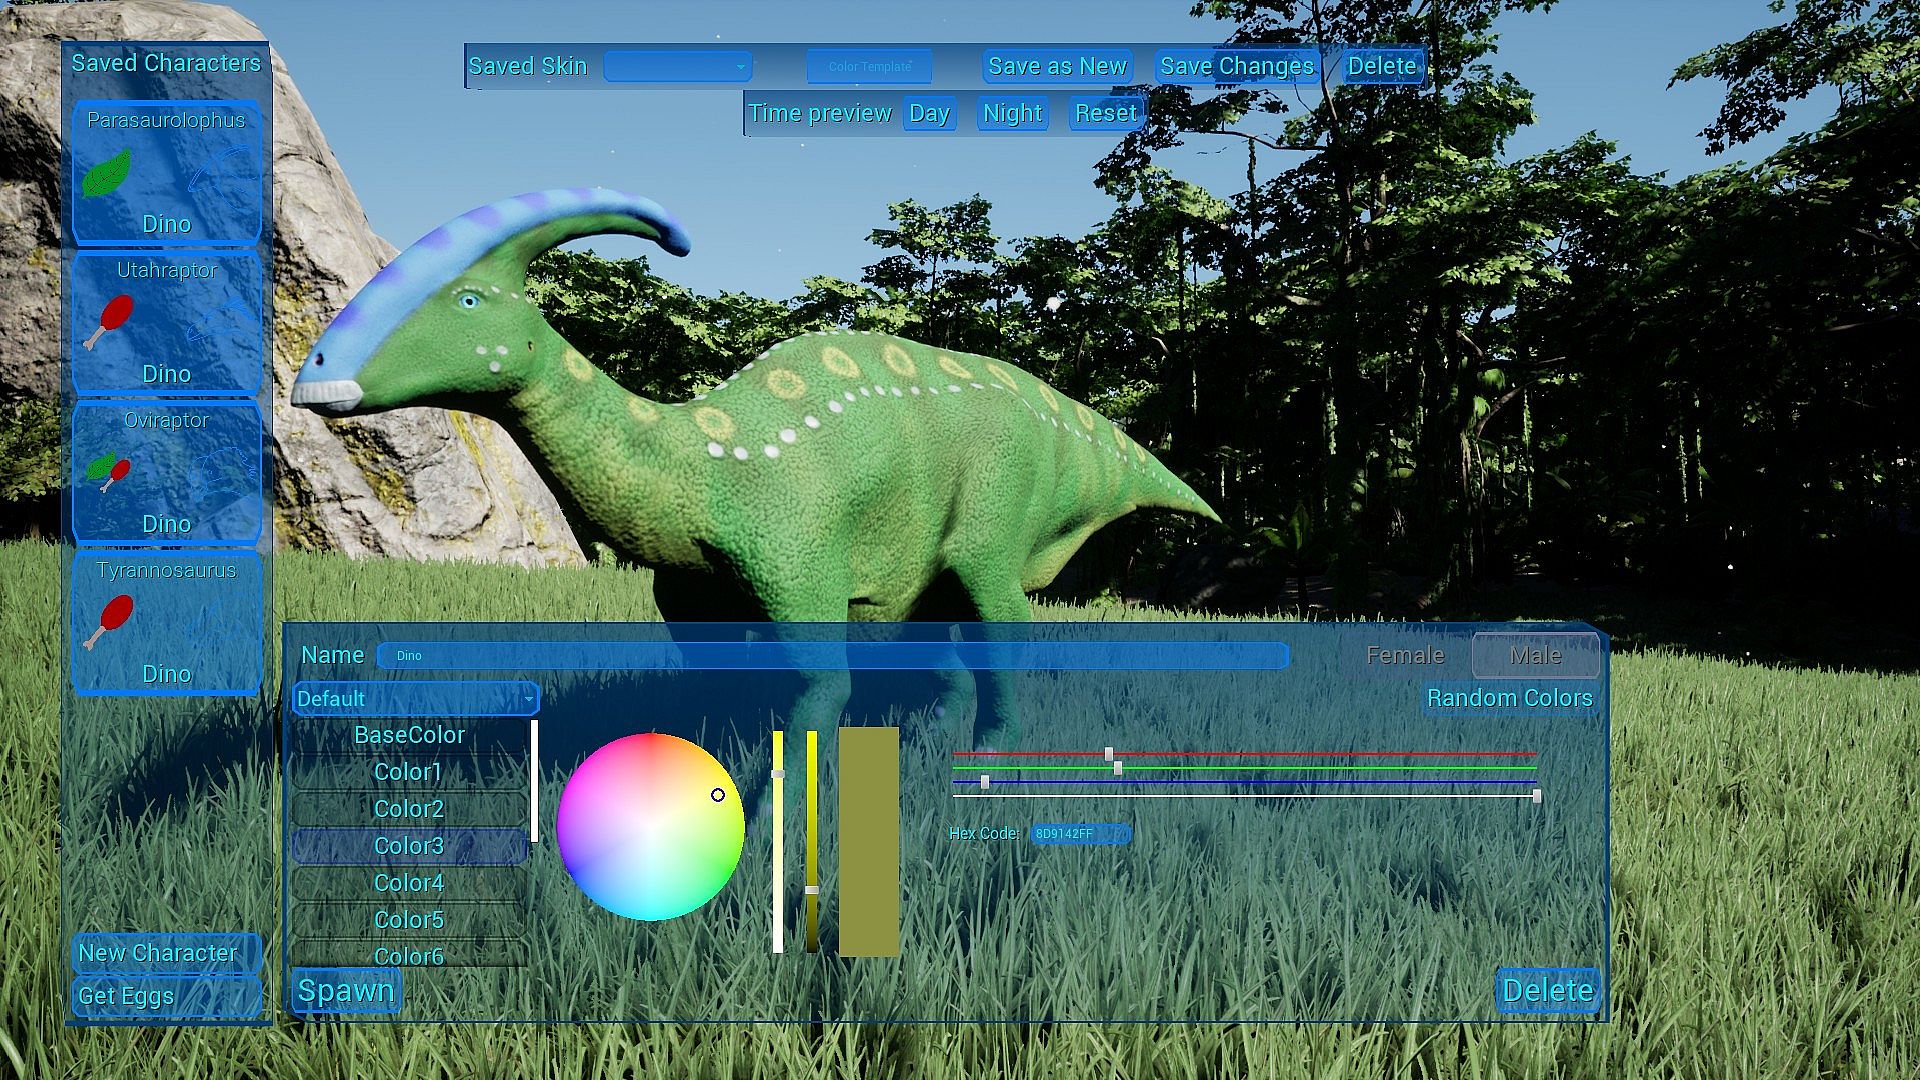Click the green leaf icon on Parasaurolophus card

106,173
